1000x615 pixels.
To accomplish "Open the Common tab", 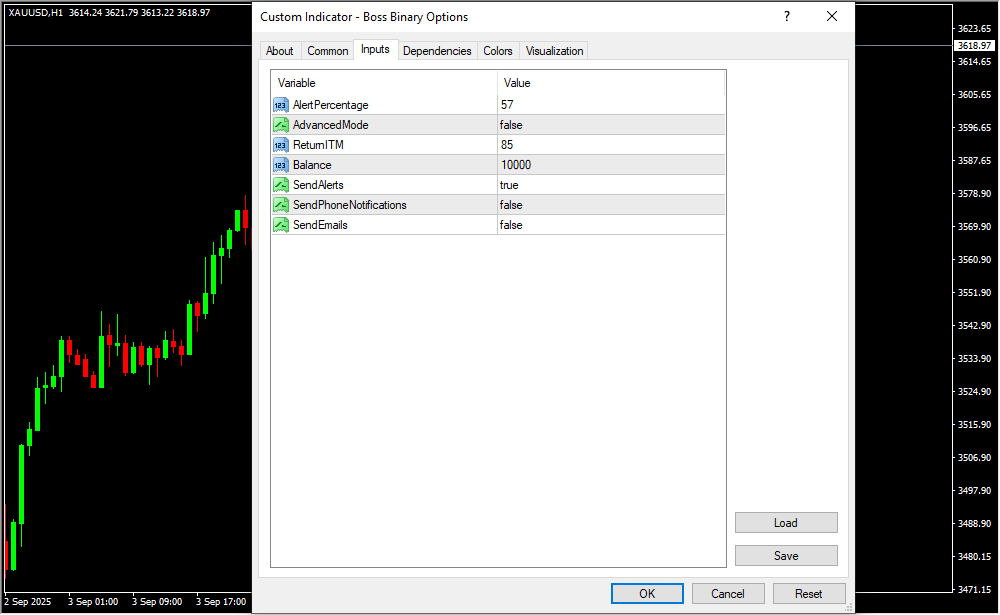I will point(327,51).
